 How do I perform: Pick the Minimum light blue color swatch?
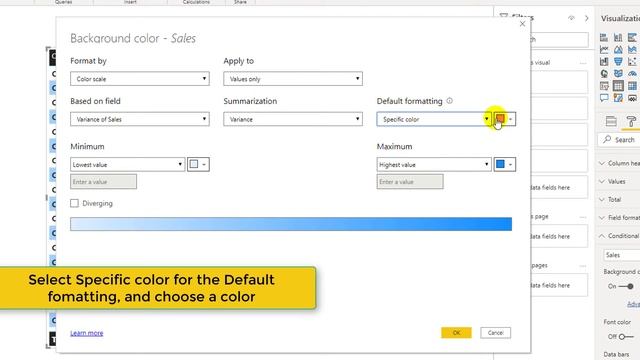pos(198,164)
